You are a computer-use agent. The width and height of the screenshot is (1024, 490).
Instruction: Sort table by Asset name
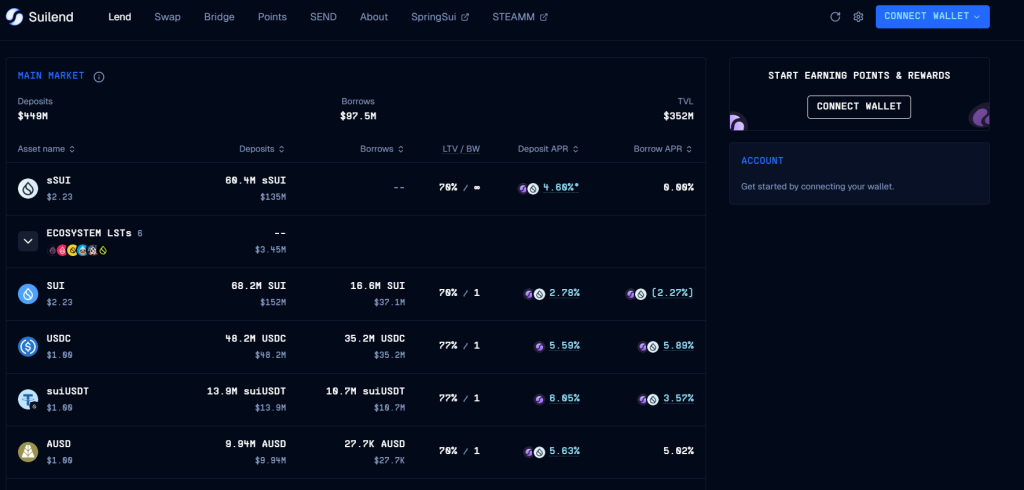46,149
